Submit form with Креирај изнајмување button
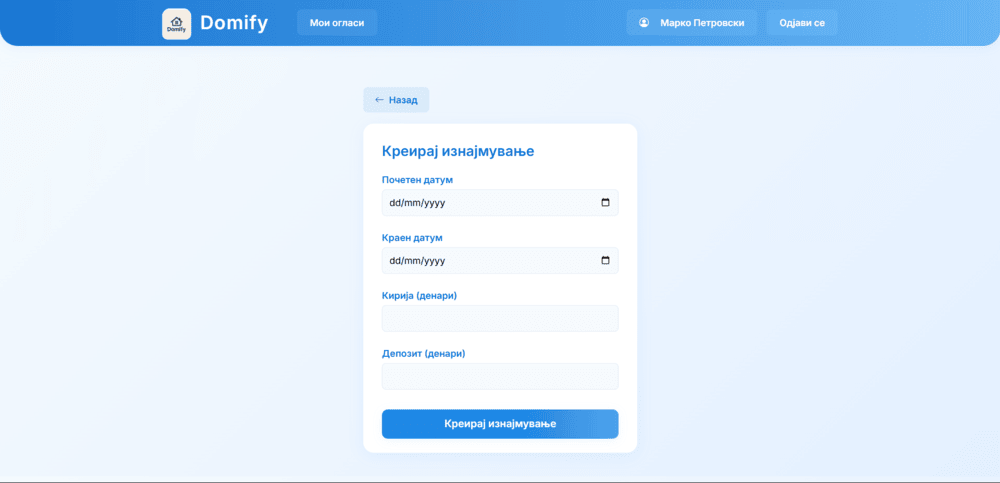The width and height of the screenshot is (1000, 483). 500,424
